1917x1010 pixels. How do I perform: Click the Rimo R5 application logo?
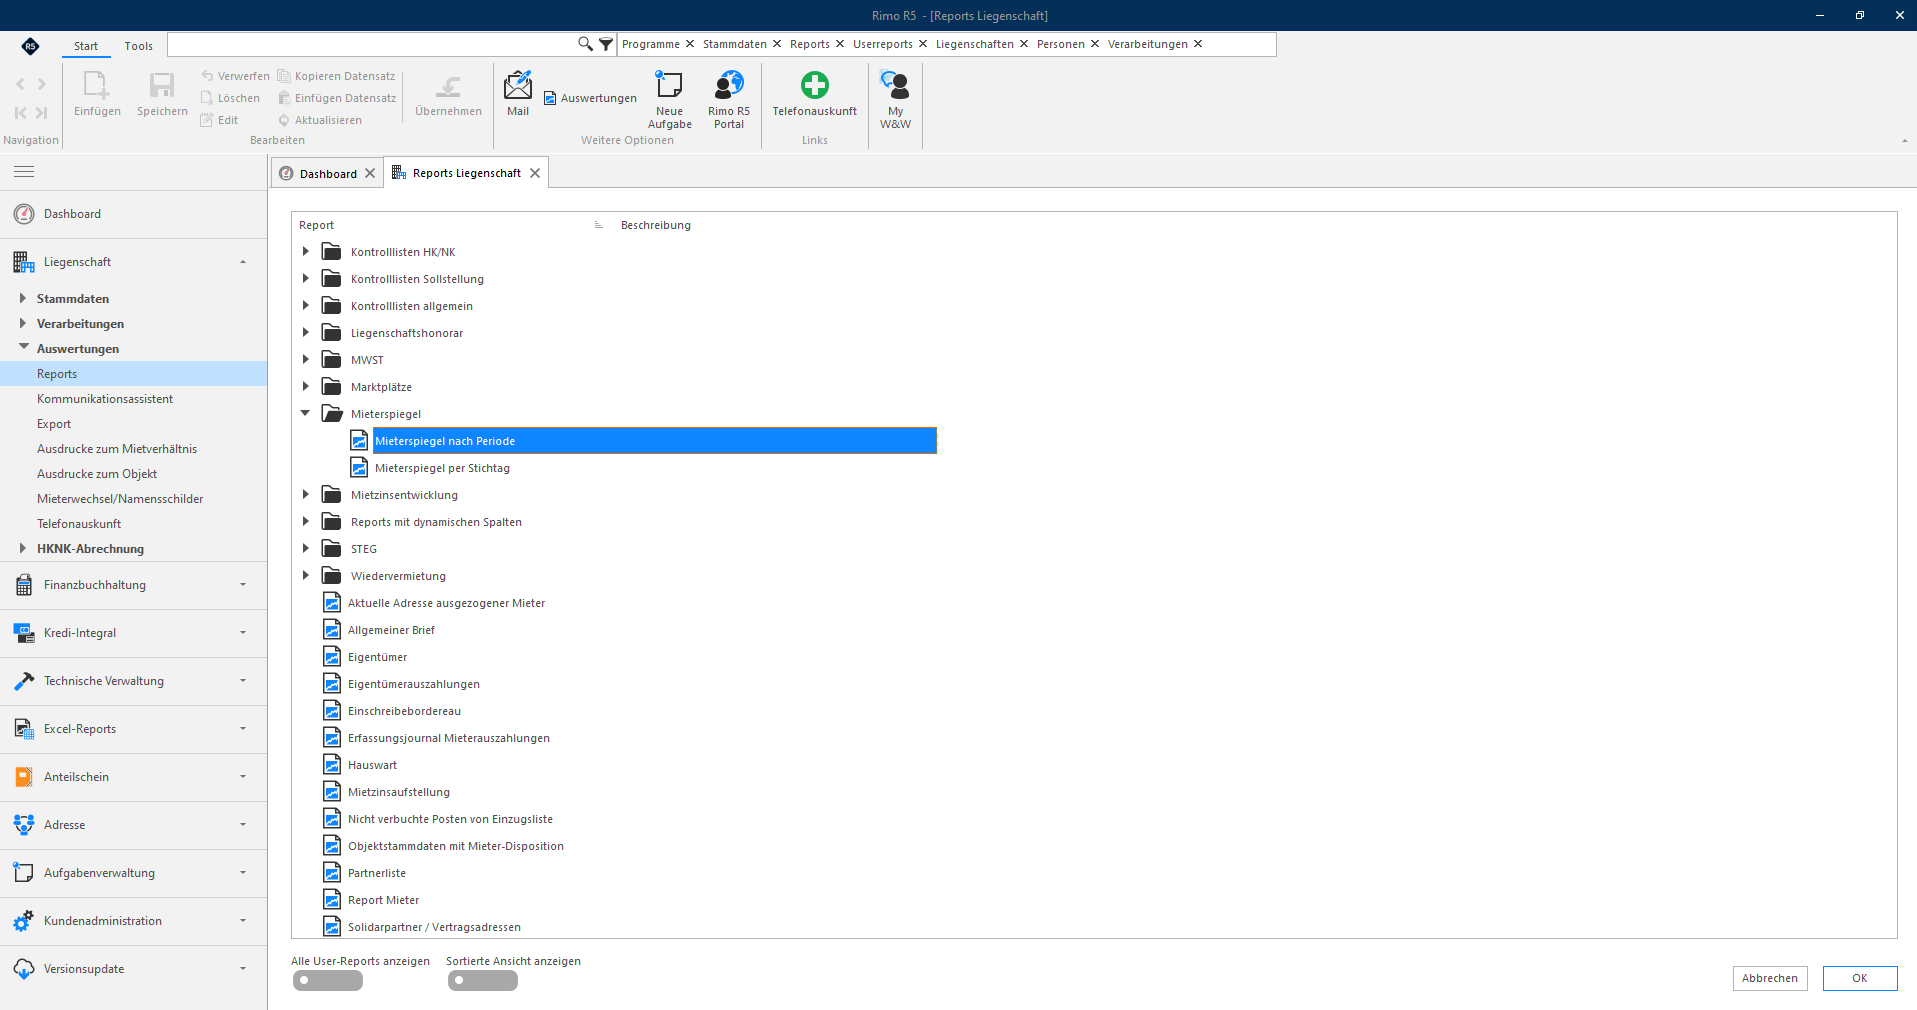(x=31, y=46)
